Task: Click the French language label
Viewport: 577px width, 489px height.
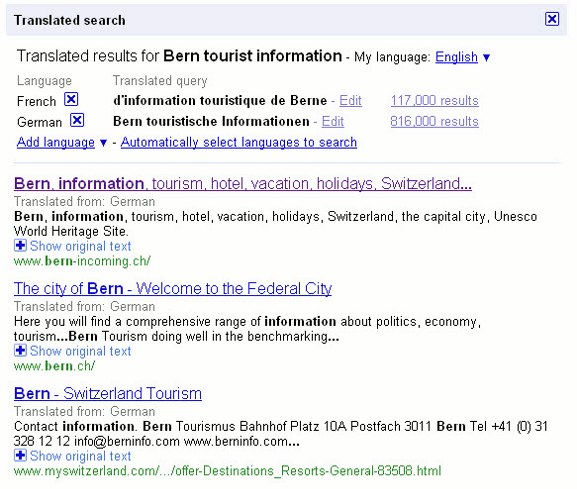Action: (36, 101)
